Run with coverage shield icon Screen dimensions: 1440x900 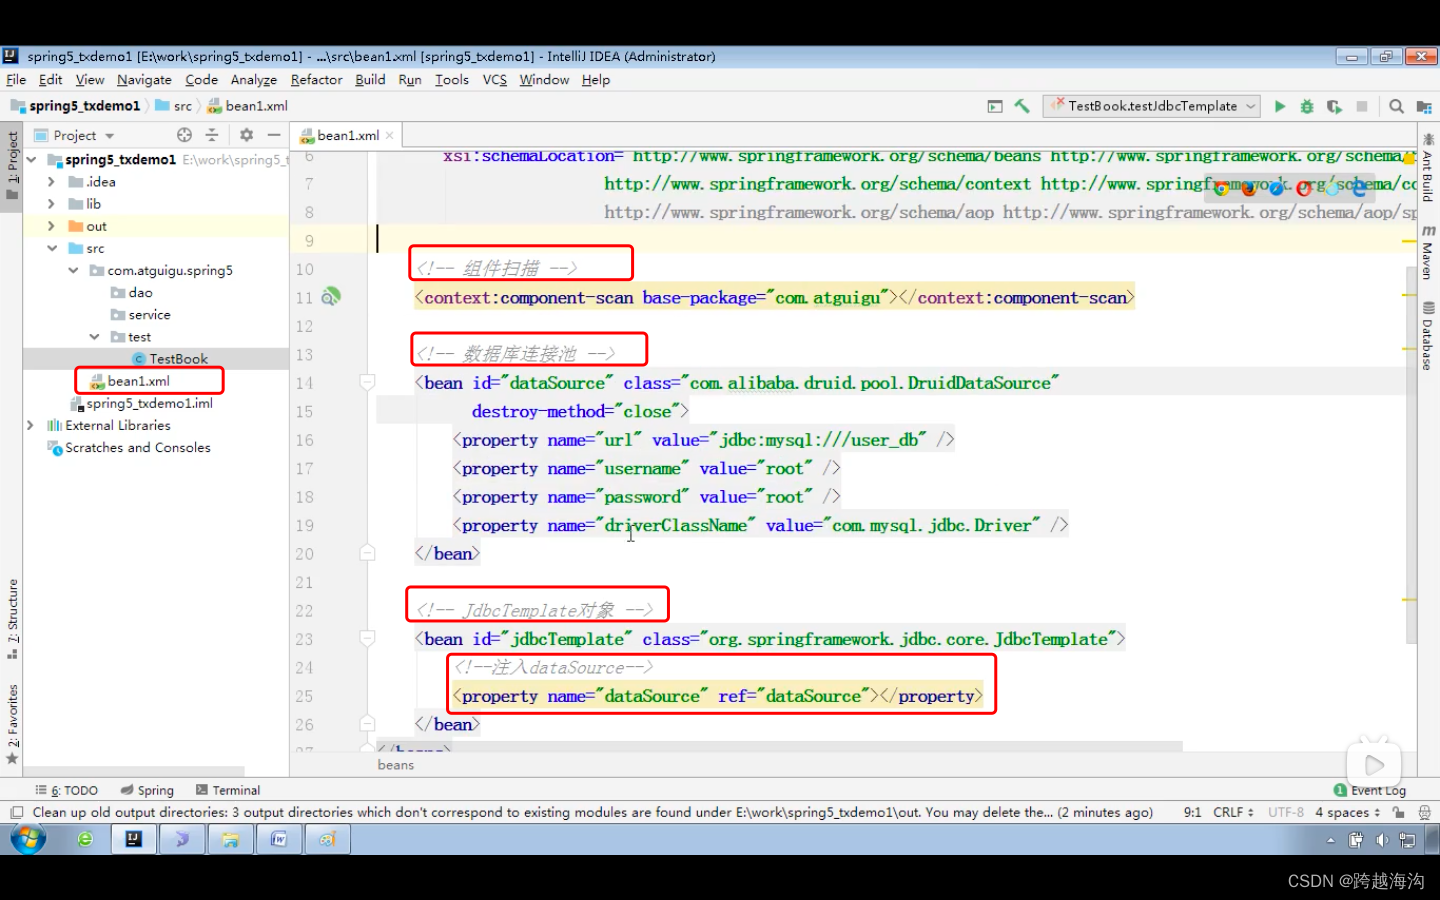[1334, 106]
